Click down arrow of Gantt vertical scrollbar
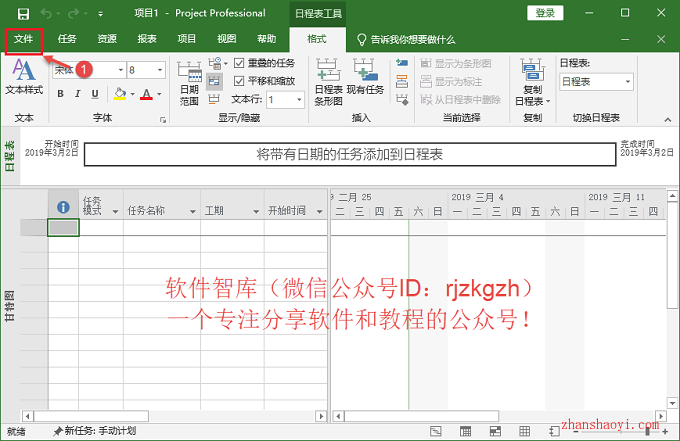The image size is (680, 441). pos(672,403)
